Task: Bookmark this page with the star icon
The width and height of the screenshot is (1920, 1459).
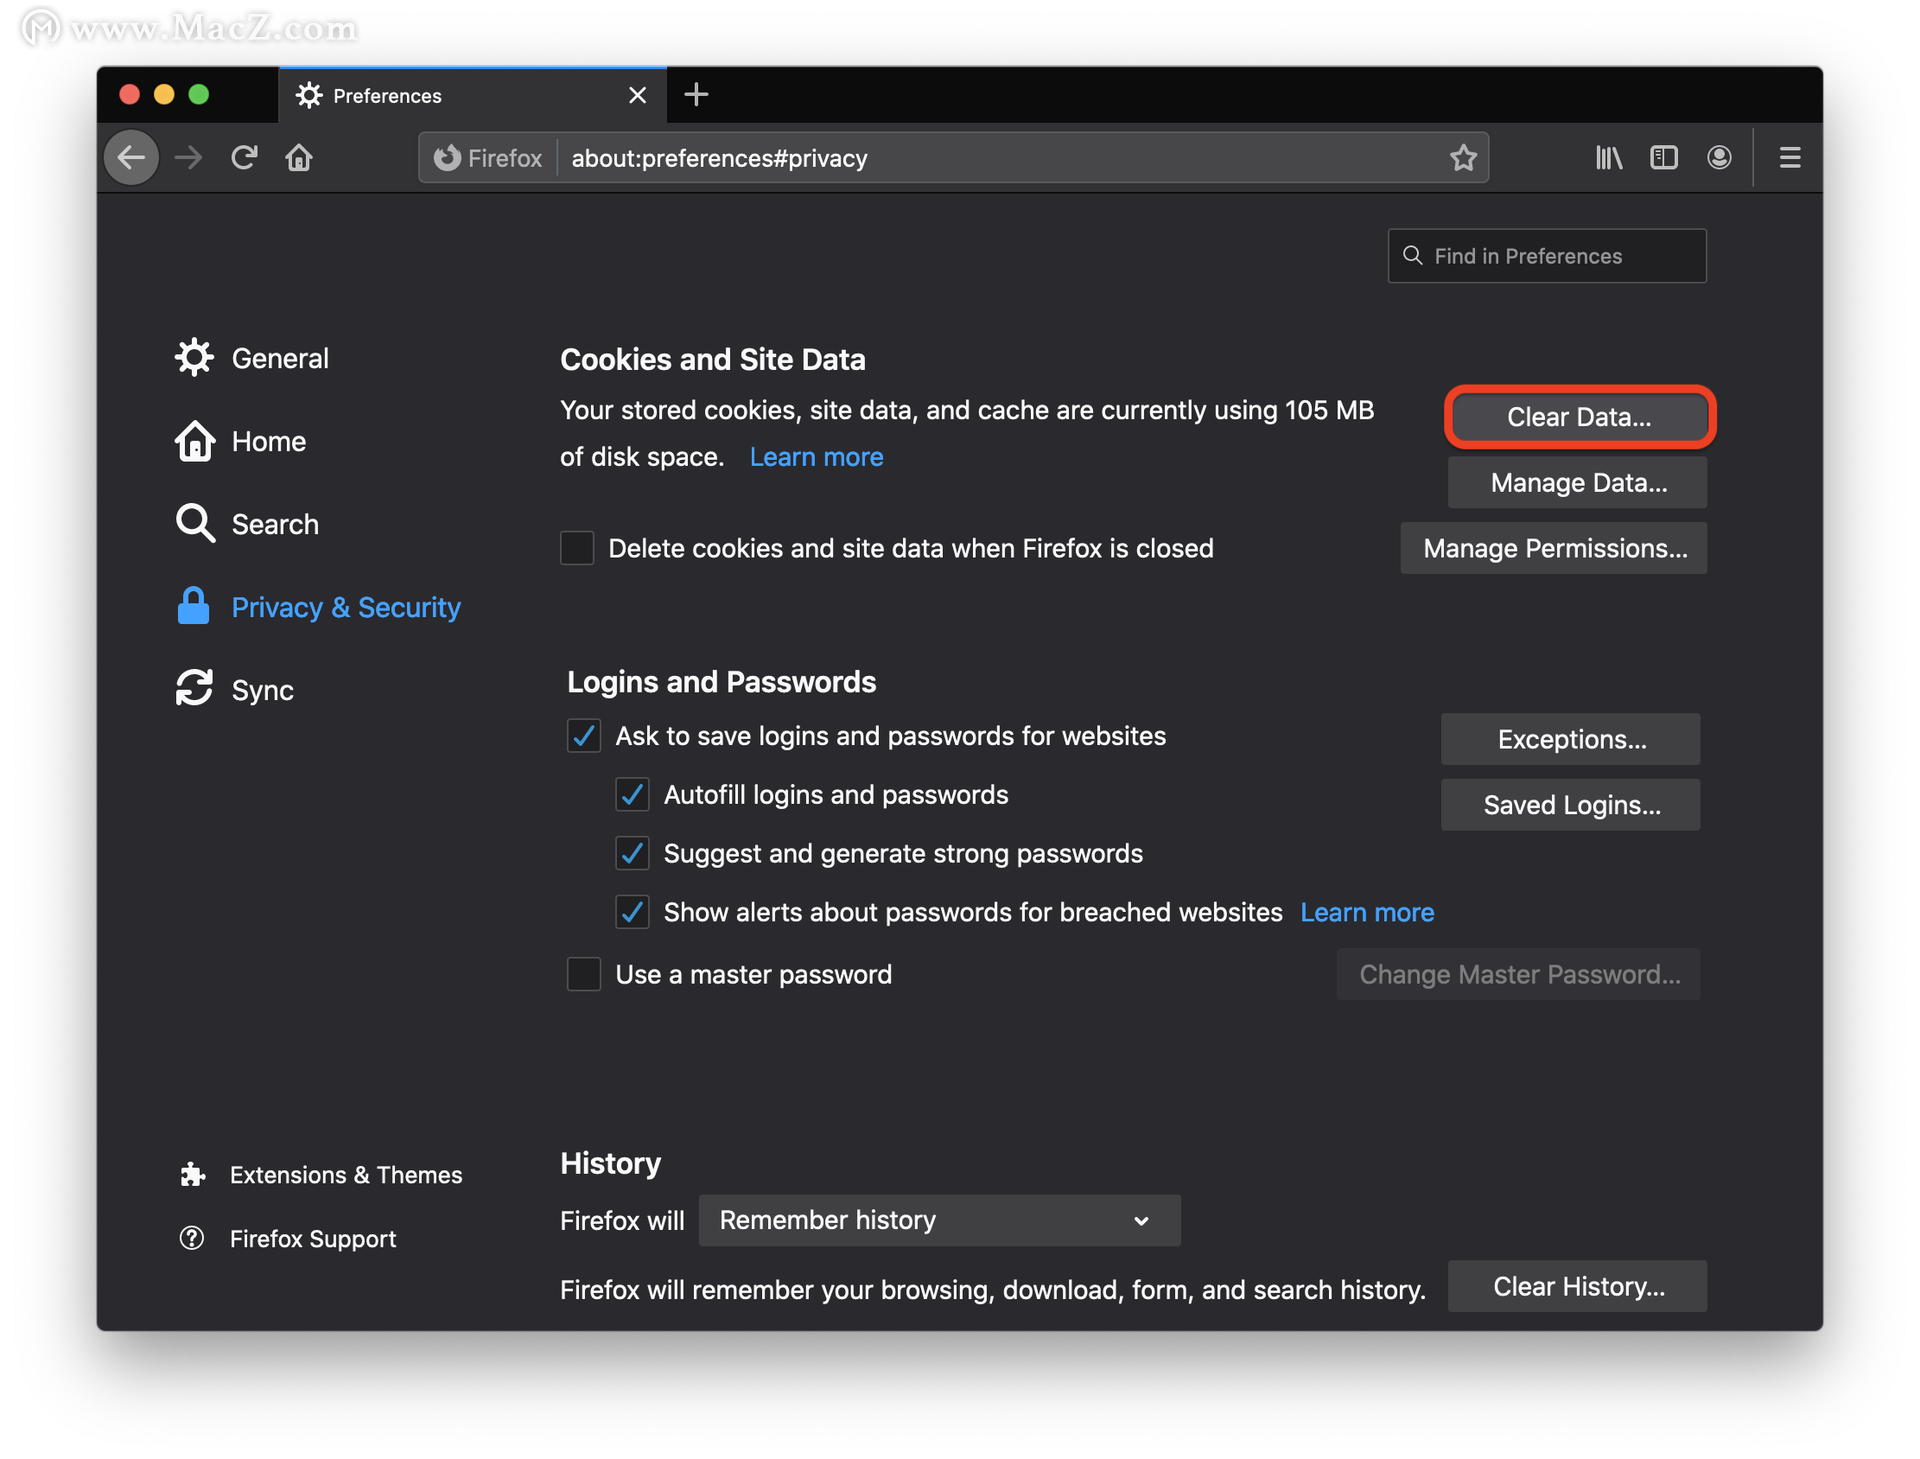Action: (x=1463, y=158)
